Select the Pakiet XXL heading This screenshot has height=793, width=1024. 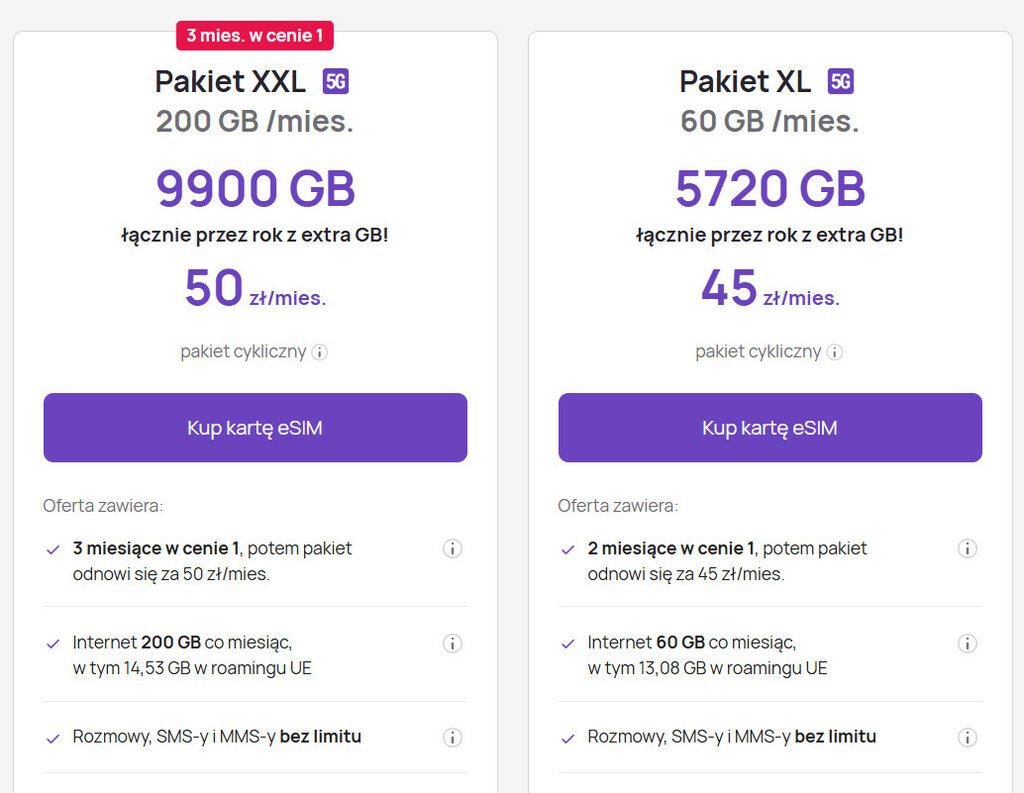(x=231, y=81)
